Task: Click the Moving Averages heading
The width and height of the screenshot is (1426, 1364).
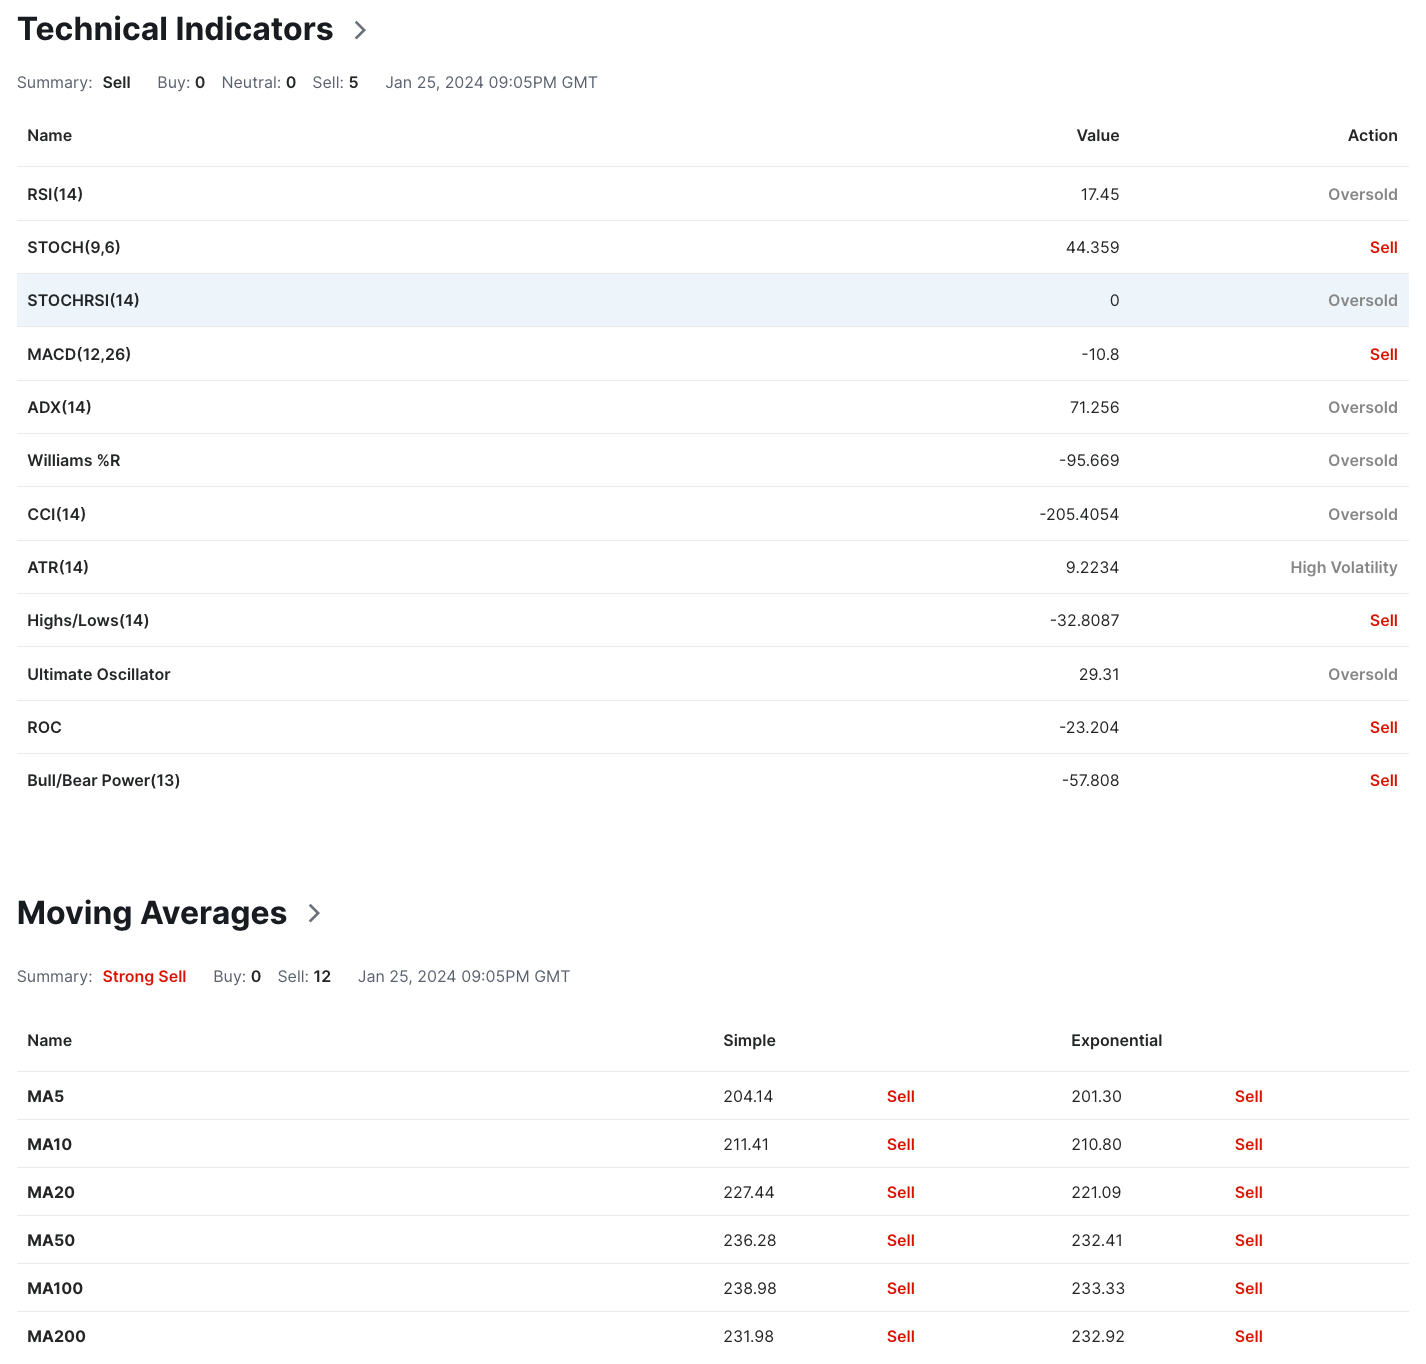Action: 152,913
